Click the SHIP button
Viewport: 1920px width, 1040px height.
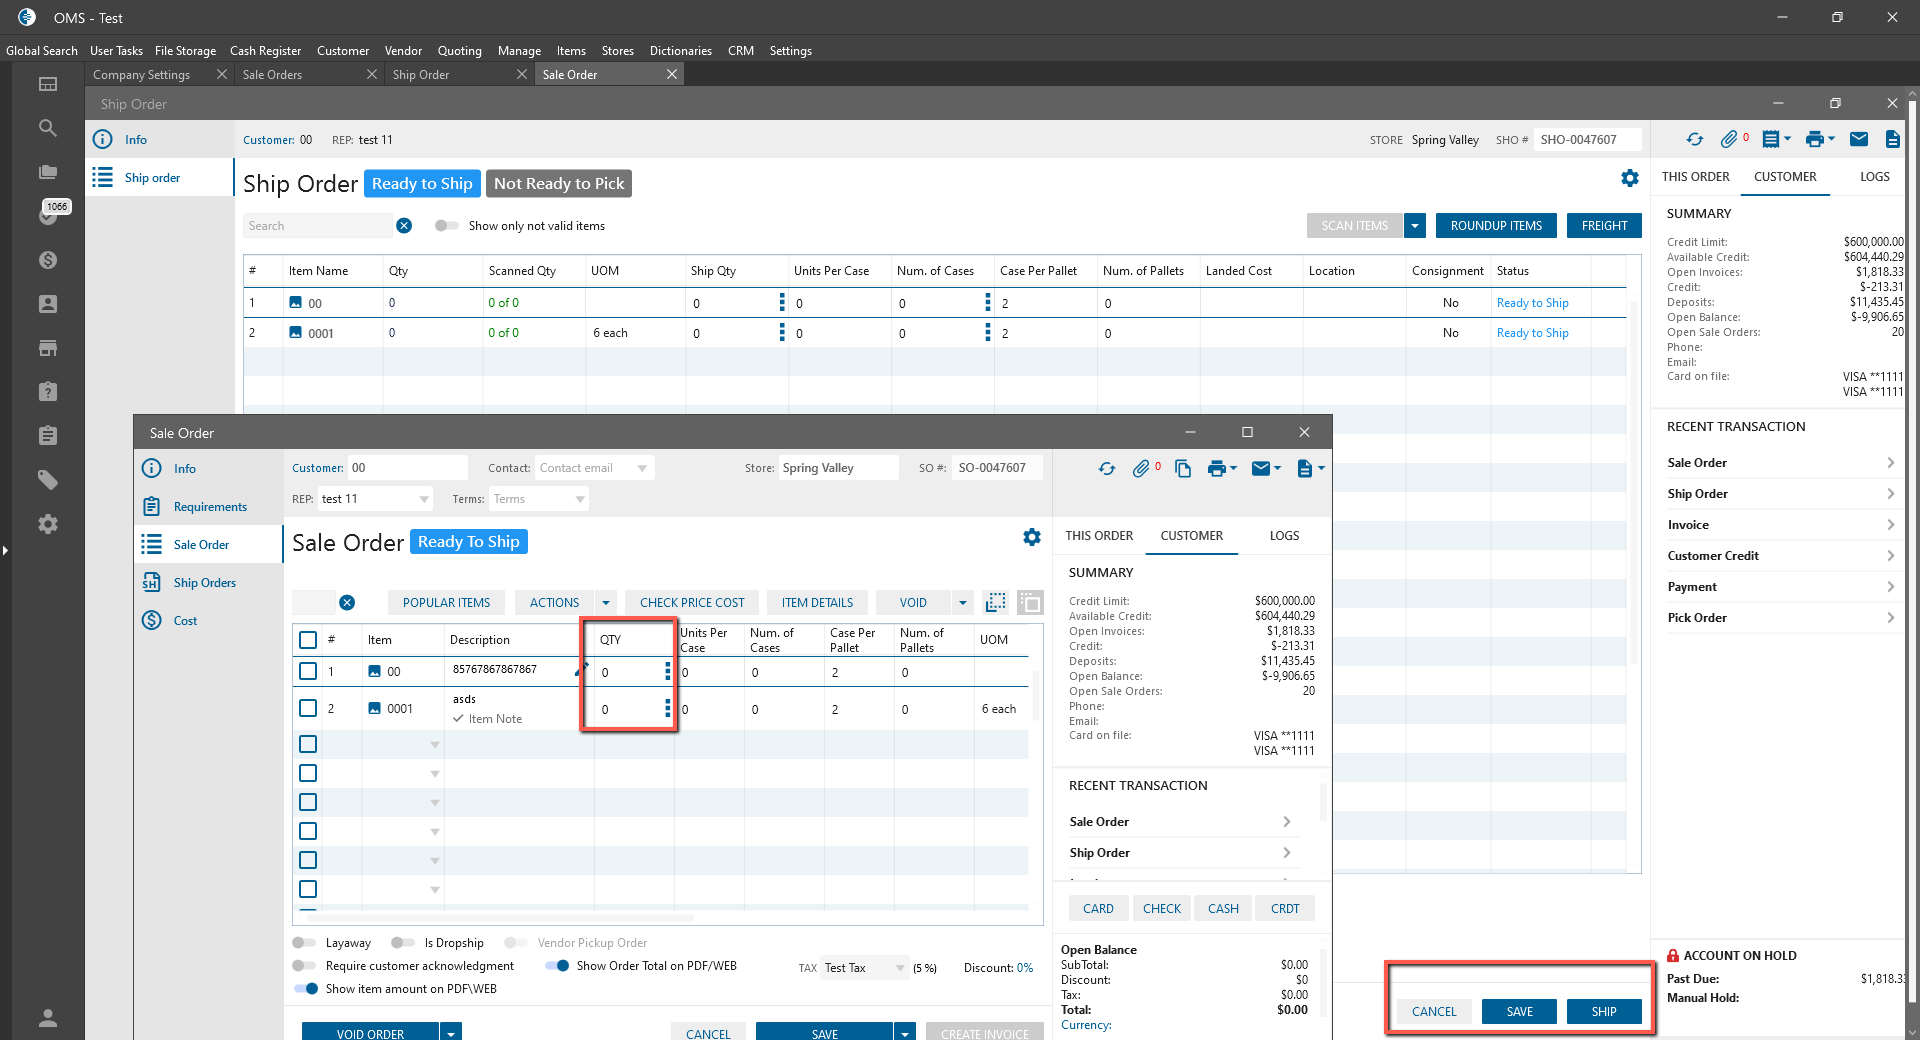coord(1604,1012)
